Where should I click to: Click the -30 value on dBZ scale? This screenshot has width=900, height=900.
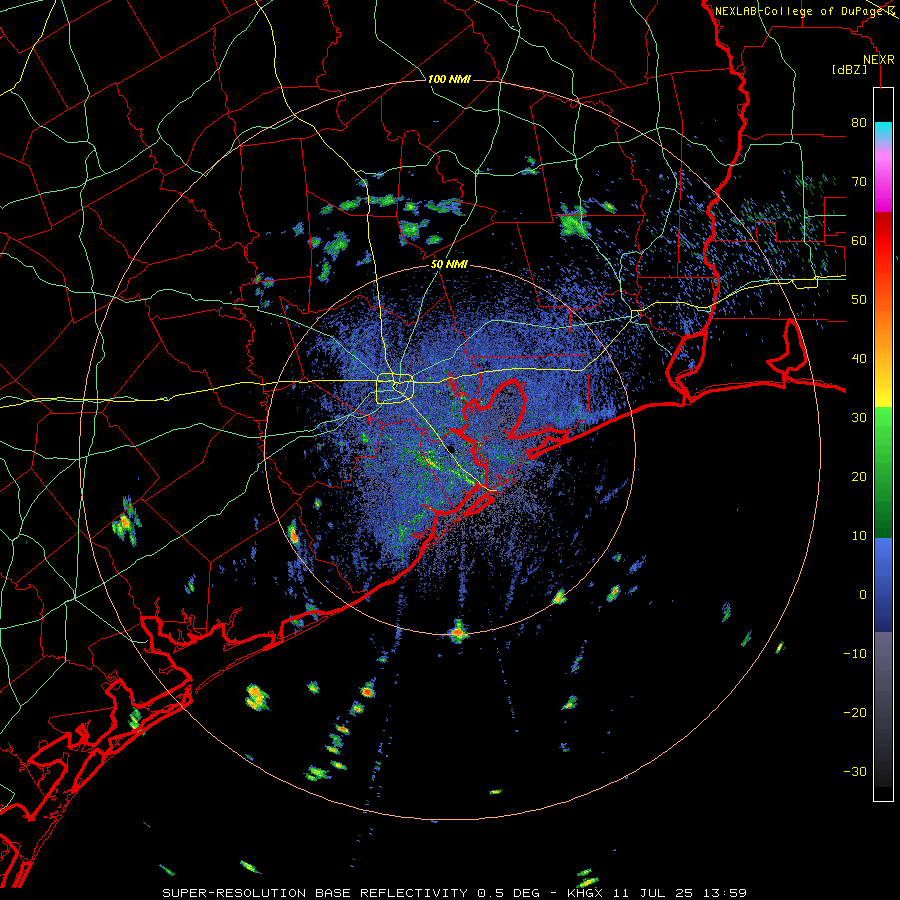(x=855, y=772)
